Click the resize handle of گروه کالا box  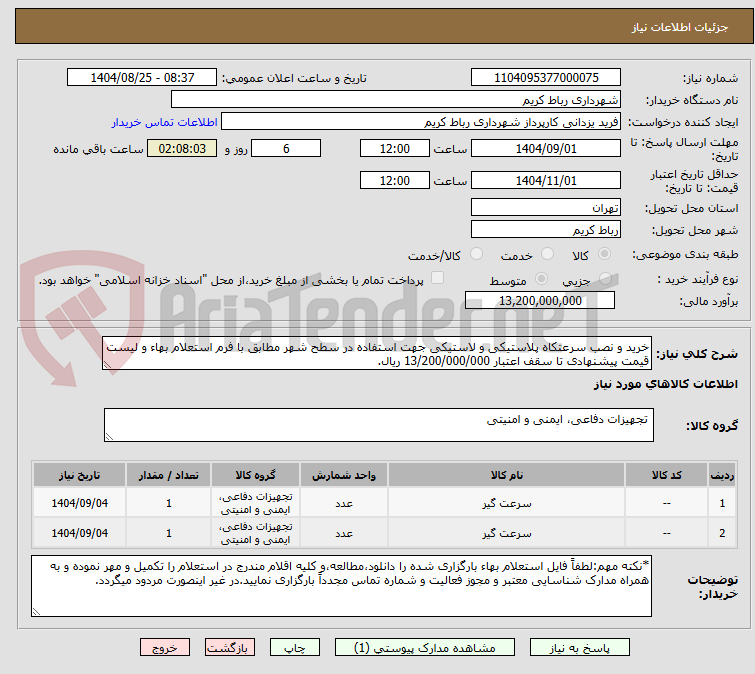click(x=109, y=437)
